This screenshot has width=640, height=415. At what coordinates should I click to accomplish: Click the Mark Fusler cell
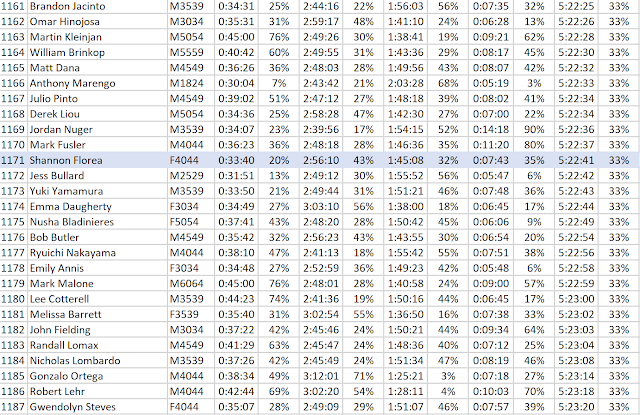point(97,145)
